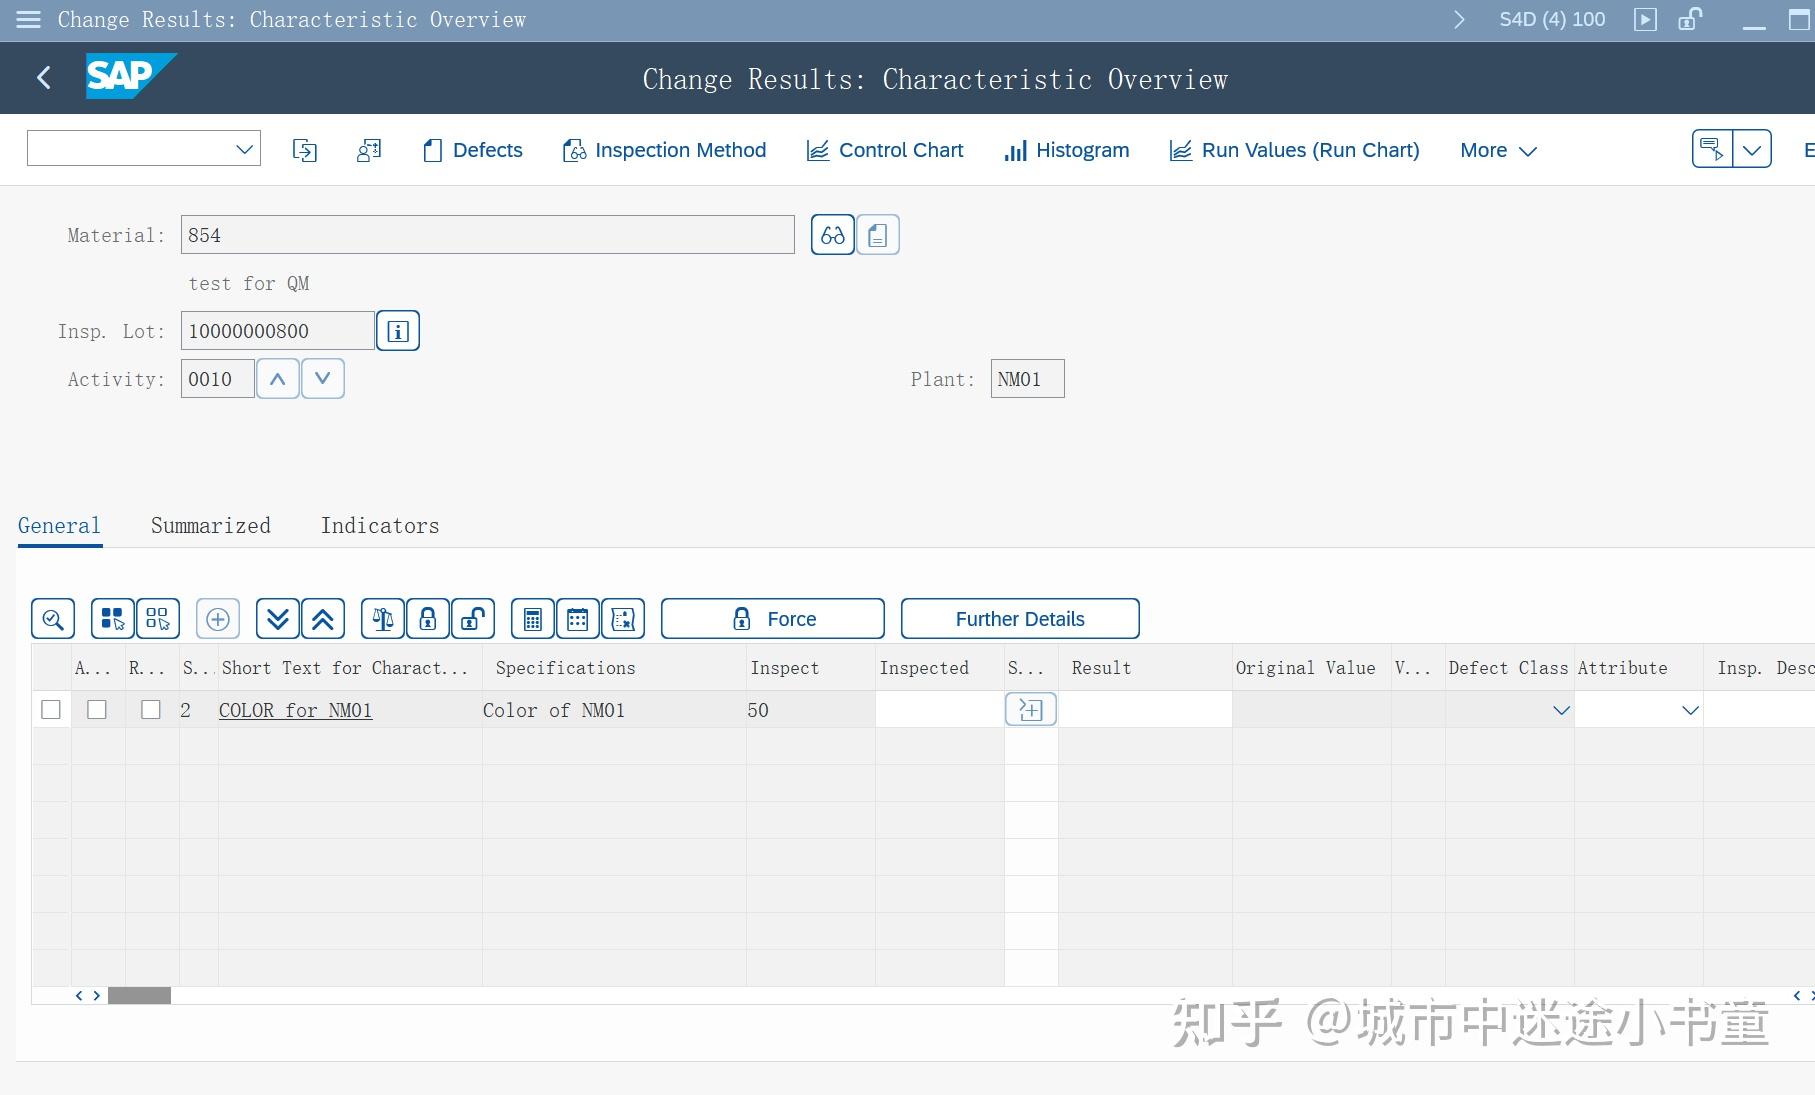Switch to the Summarized tab

(x=210, y=525)
